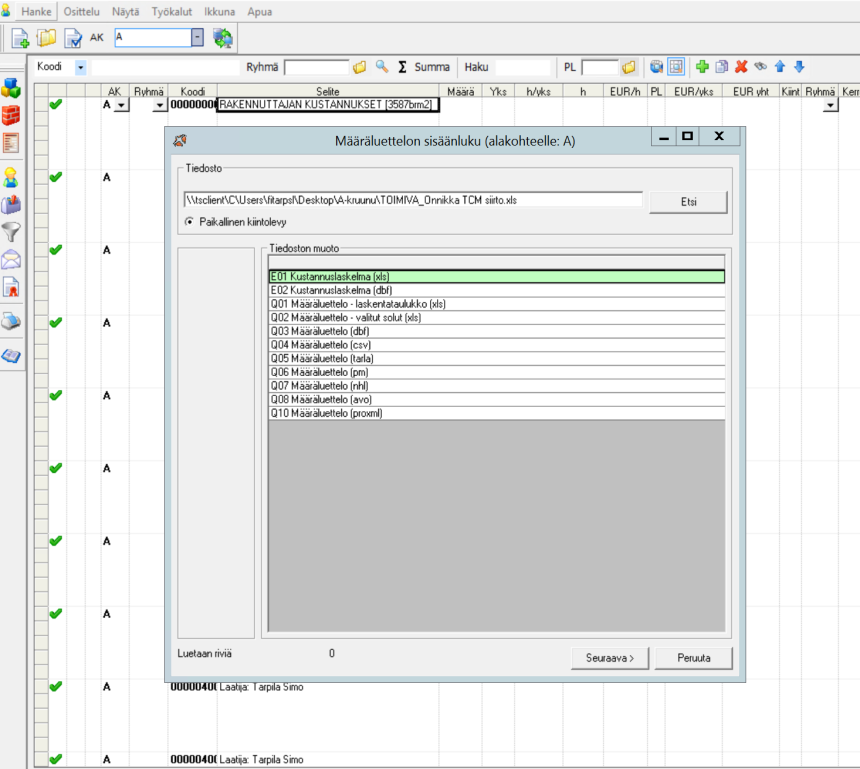The width and height of the screenshot is (860, 769).
Task: Click the blue camera view icon
Action: click(x=656, y=67)
